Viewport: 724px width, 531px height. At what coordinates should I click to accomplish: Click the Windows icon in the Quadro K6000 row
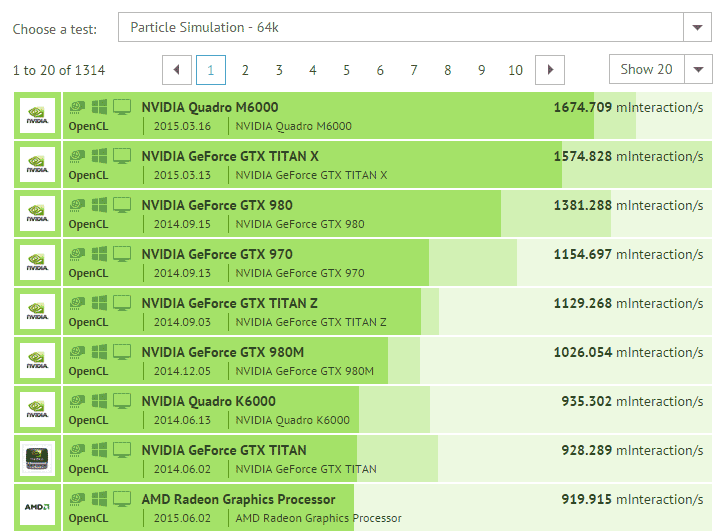click(100, 401)
